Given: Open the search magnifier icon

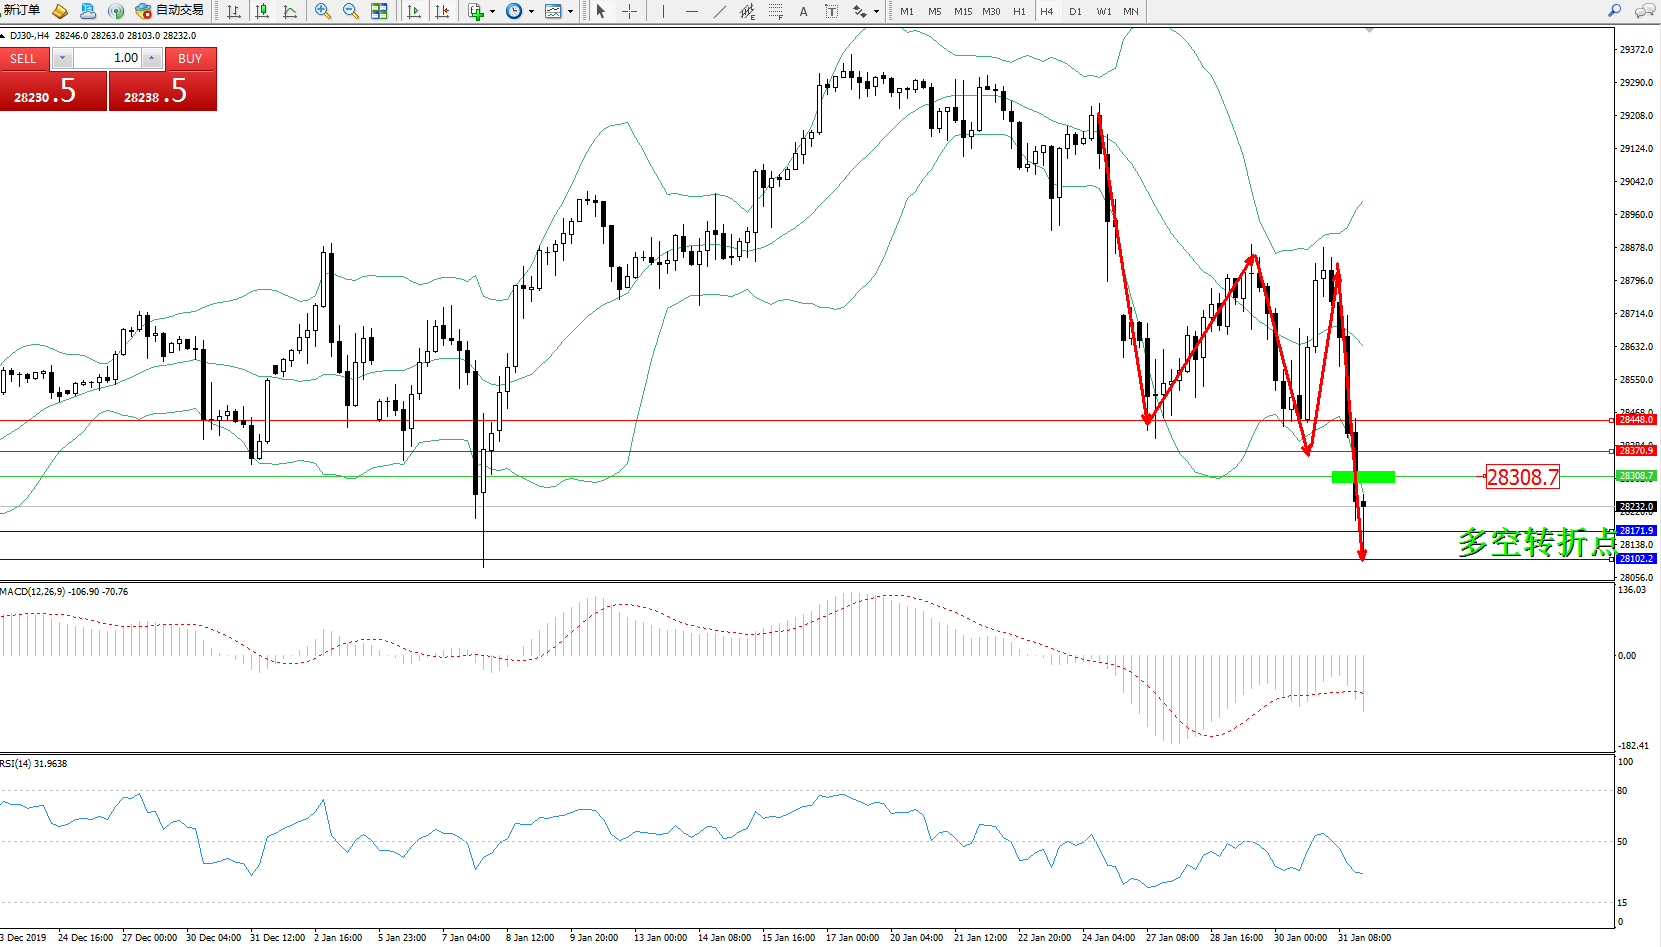Looking at the screenshot, I should tap(1614, 11).
